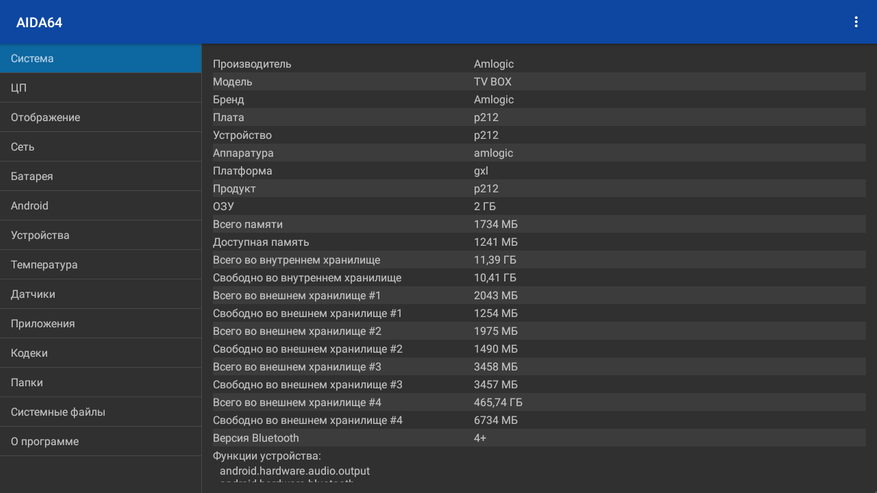The image size is (877, 493).
Task: Select the Версия Bluetooth label
Action: point(256,438)
